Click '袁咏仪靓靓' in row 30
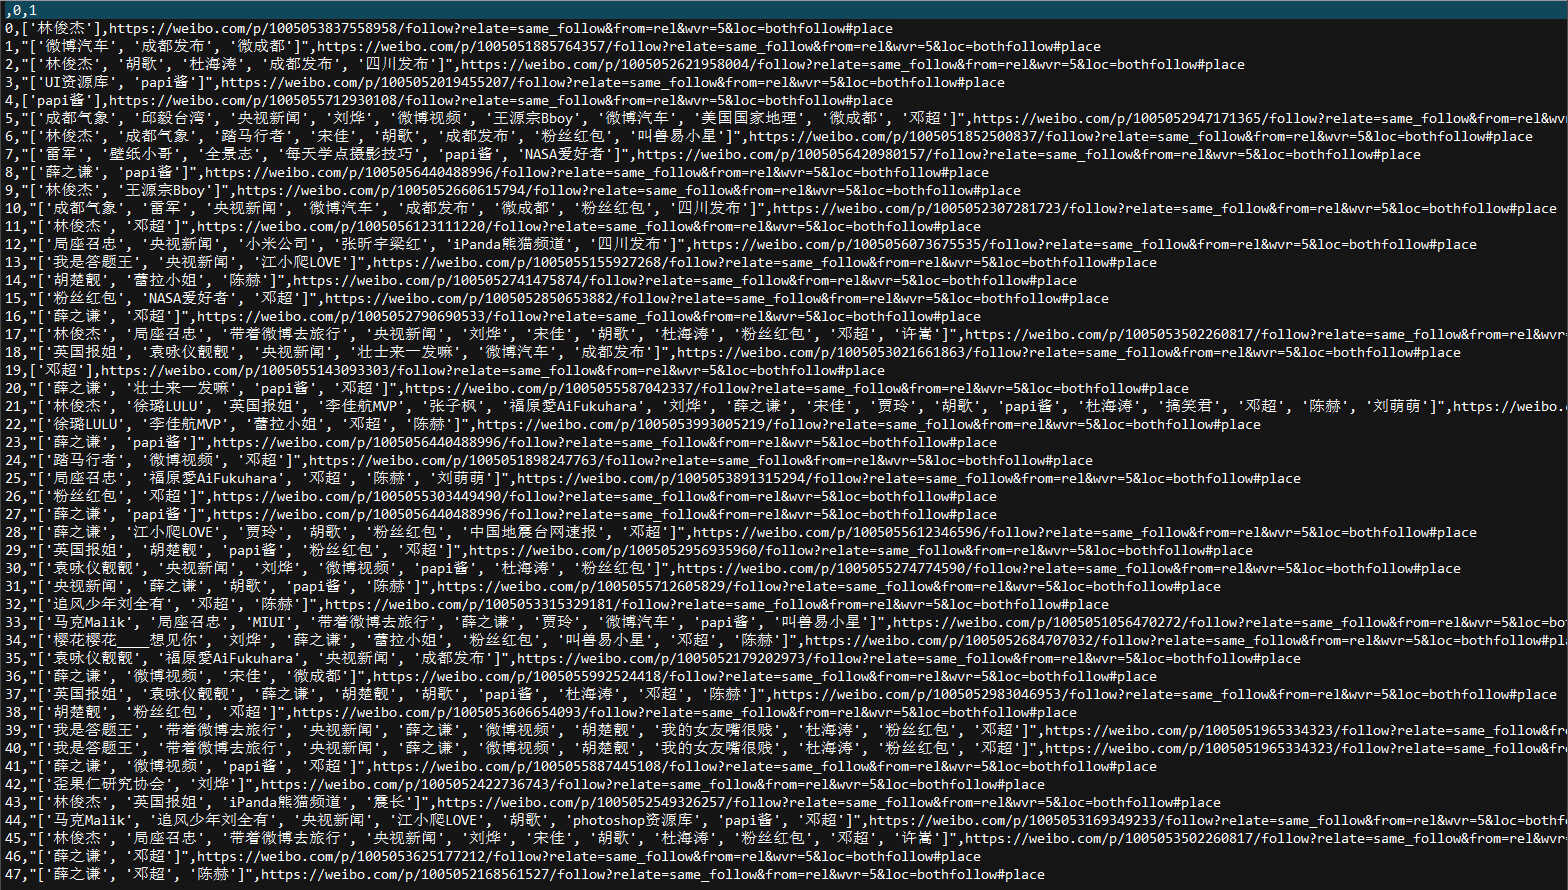The width and height of the screenshot is (1568, 890). 93,568
